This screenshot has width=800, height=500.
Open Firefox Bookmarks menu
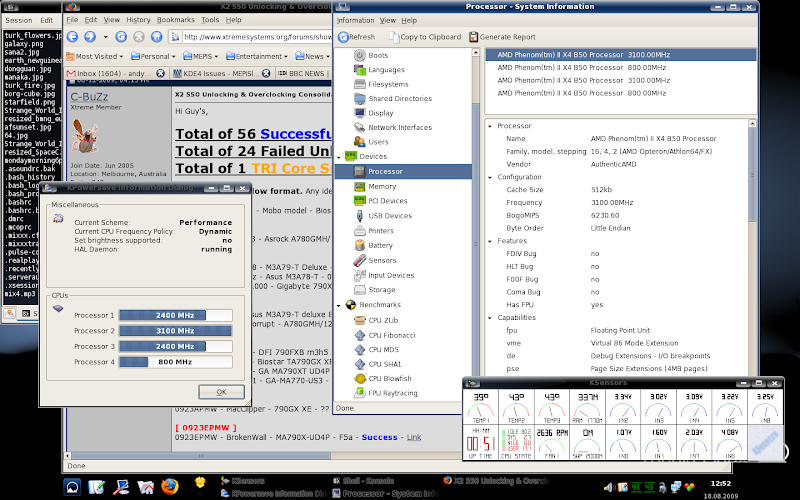176,20
